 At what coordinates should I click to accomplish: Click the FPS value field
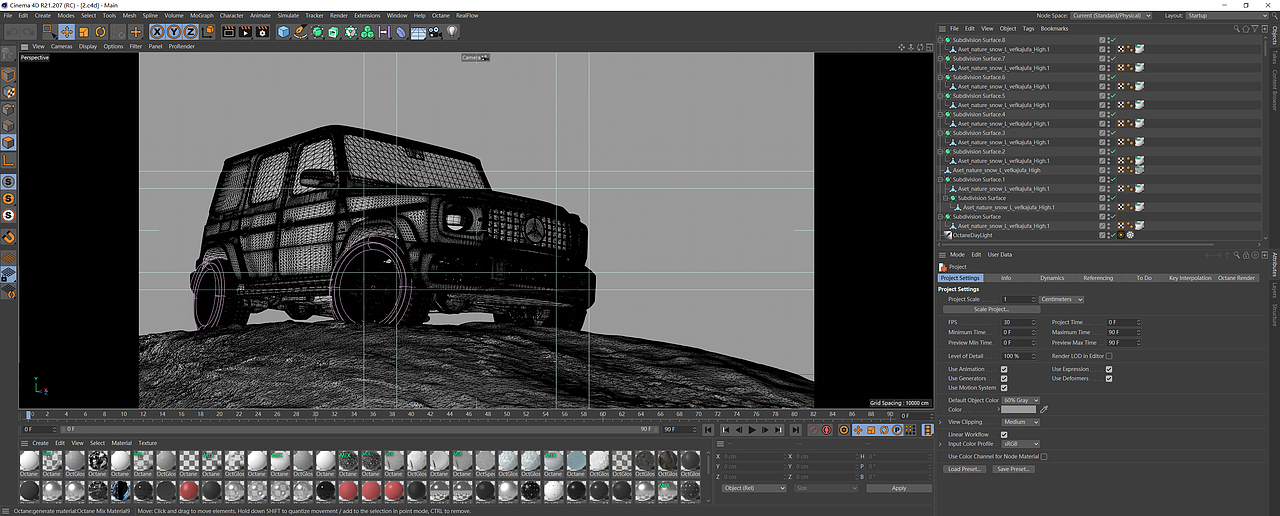[x=1018, y=322]
